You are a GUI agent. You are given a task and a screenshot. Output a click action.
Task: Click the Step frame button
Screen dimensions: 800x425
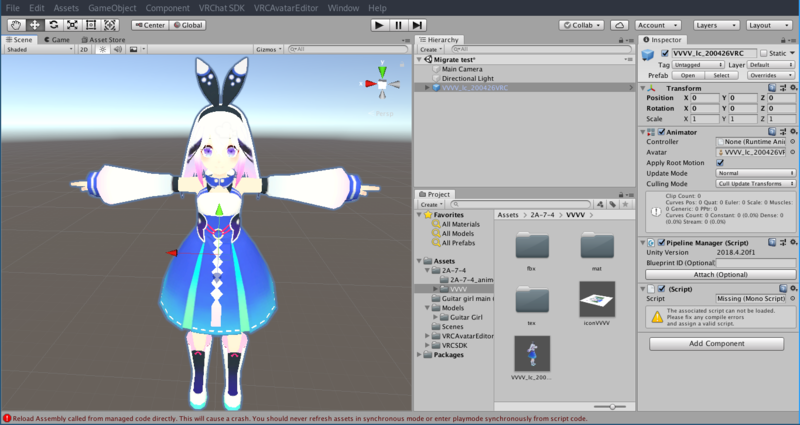(417, 25)
